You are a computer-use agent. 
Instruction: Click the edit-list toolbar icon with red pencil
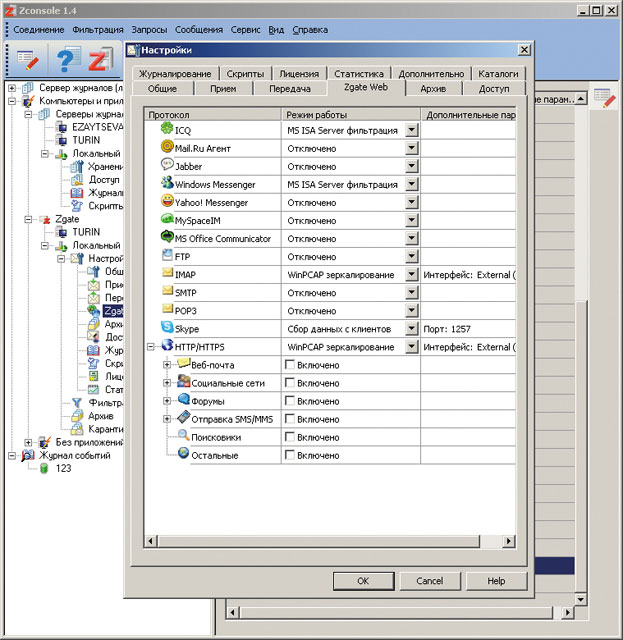pos(28,60)
